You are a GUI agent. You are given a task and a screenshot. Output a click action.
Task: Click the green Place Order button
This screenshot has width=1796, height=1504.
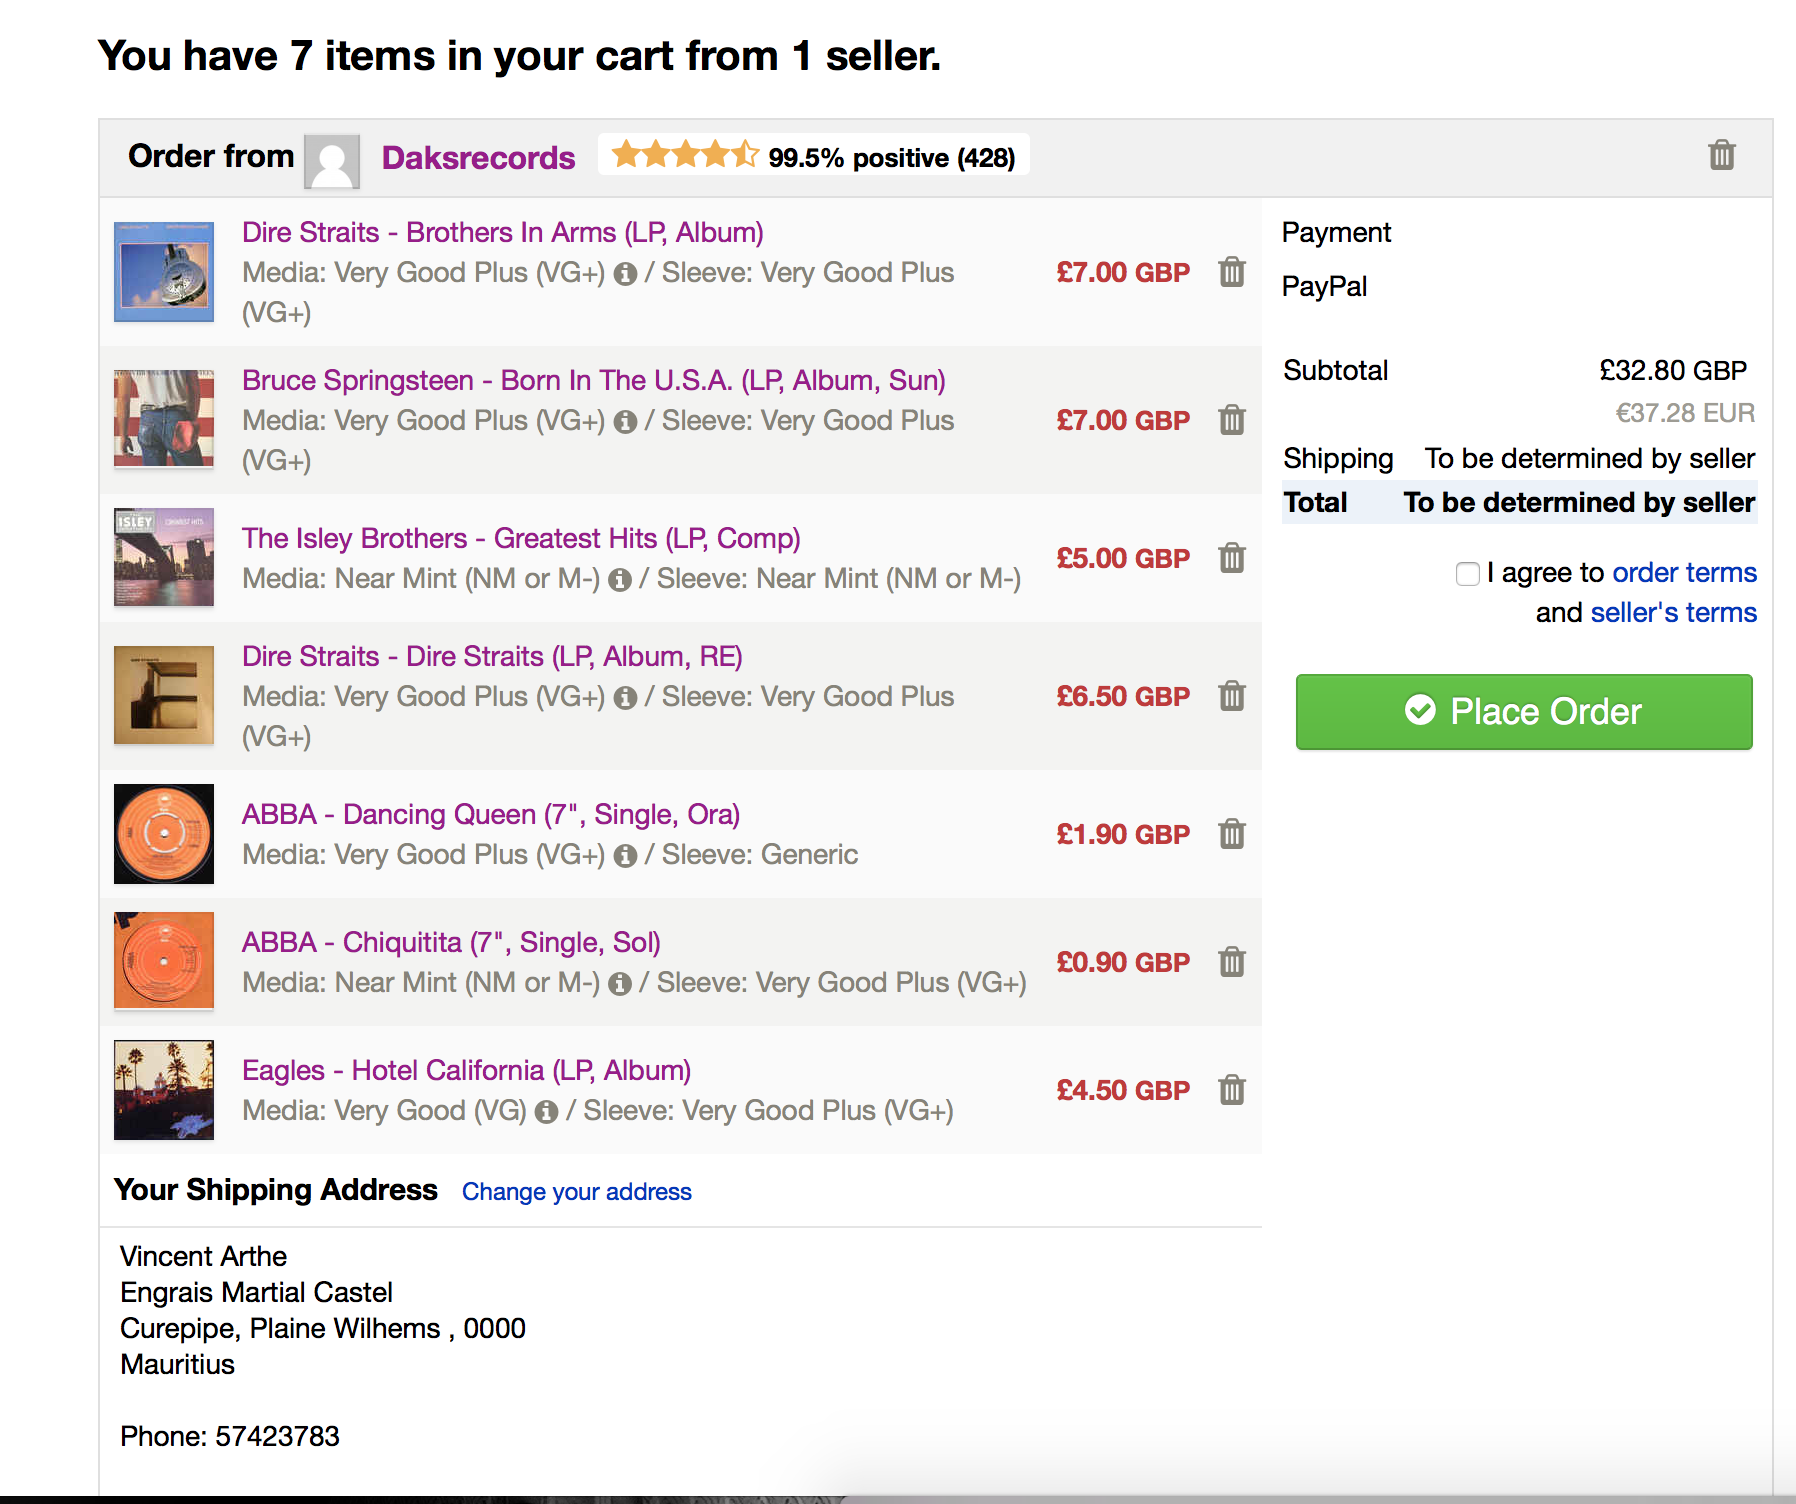pyautogui.click(x=1524, y=712)
